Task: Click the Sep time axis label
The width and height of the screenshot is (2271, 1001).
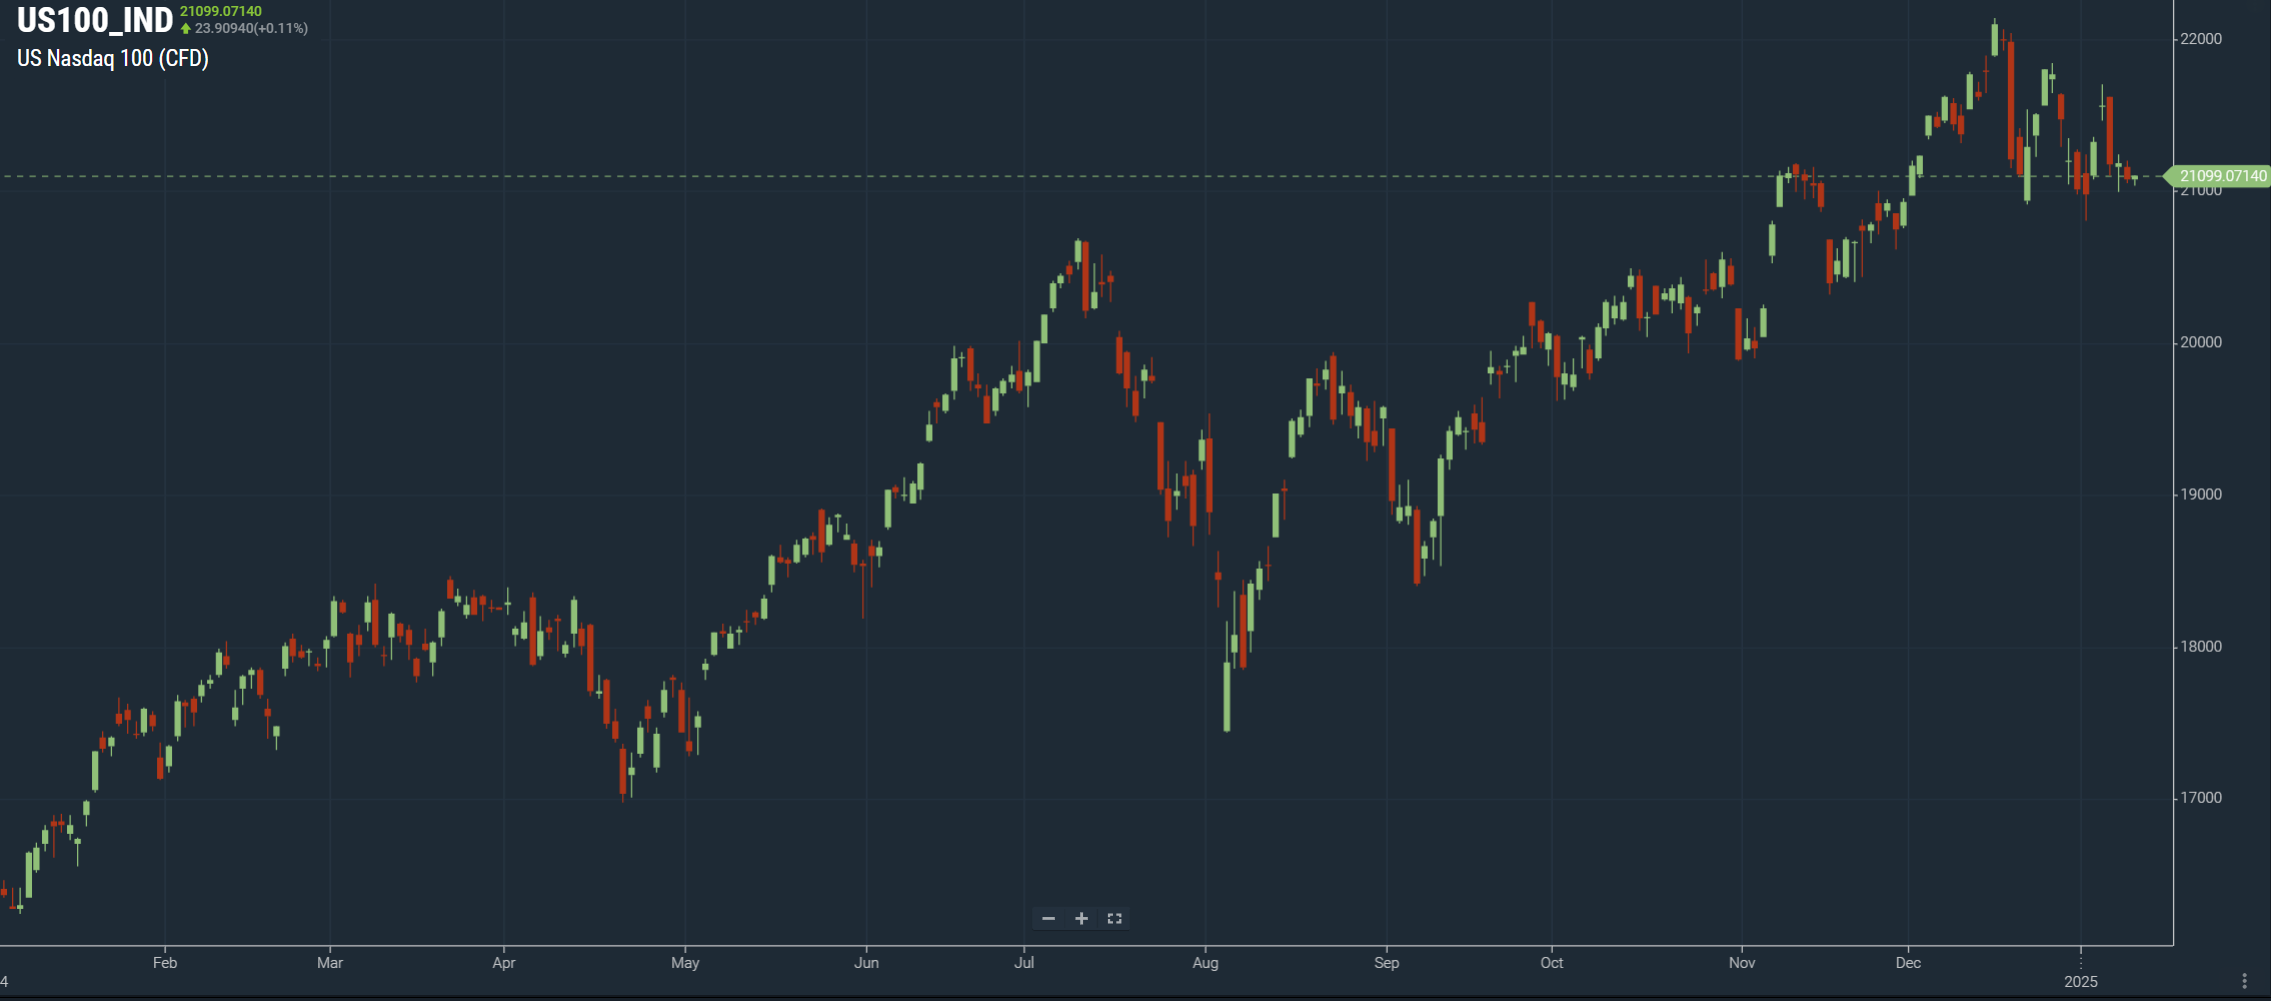Action: [1386, 963]
